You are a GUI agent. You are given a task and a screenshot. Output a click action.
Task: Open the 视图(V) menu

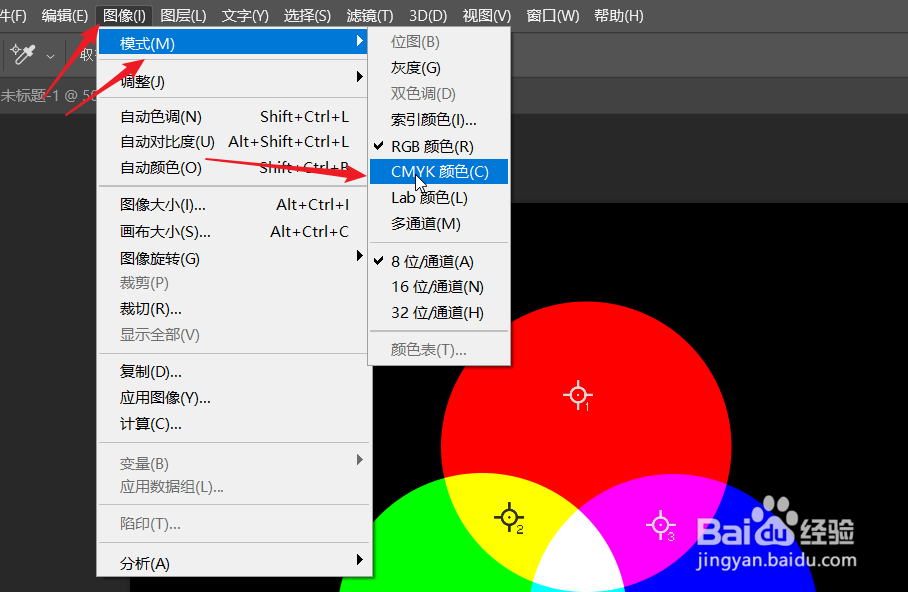point(486,16)
